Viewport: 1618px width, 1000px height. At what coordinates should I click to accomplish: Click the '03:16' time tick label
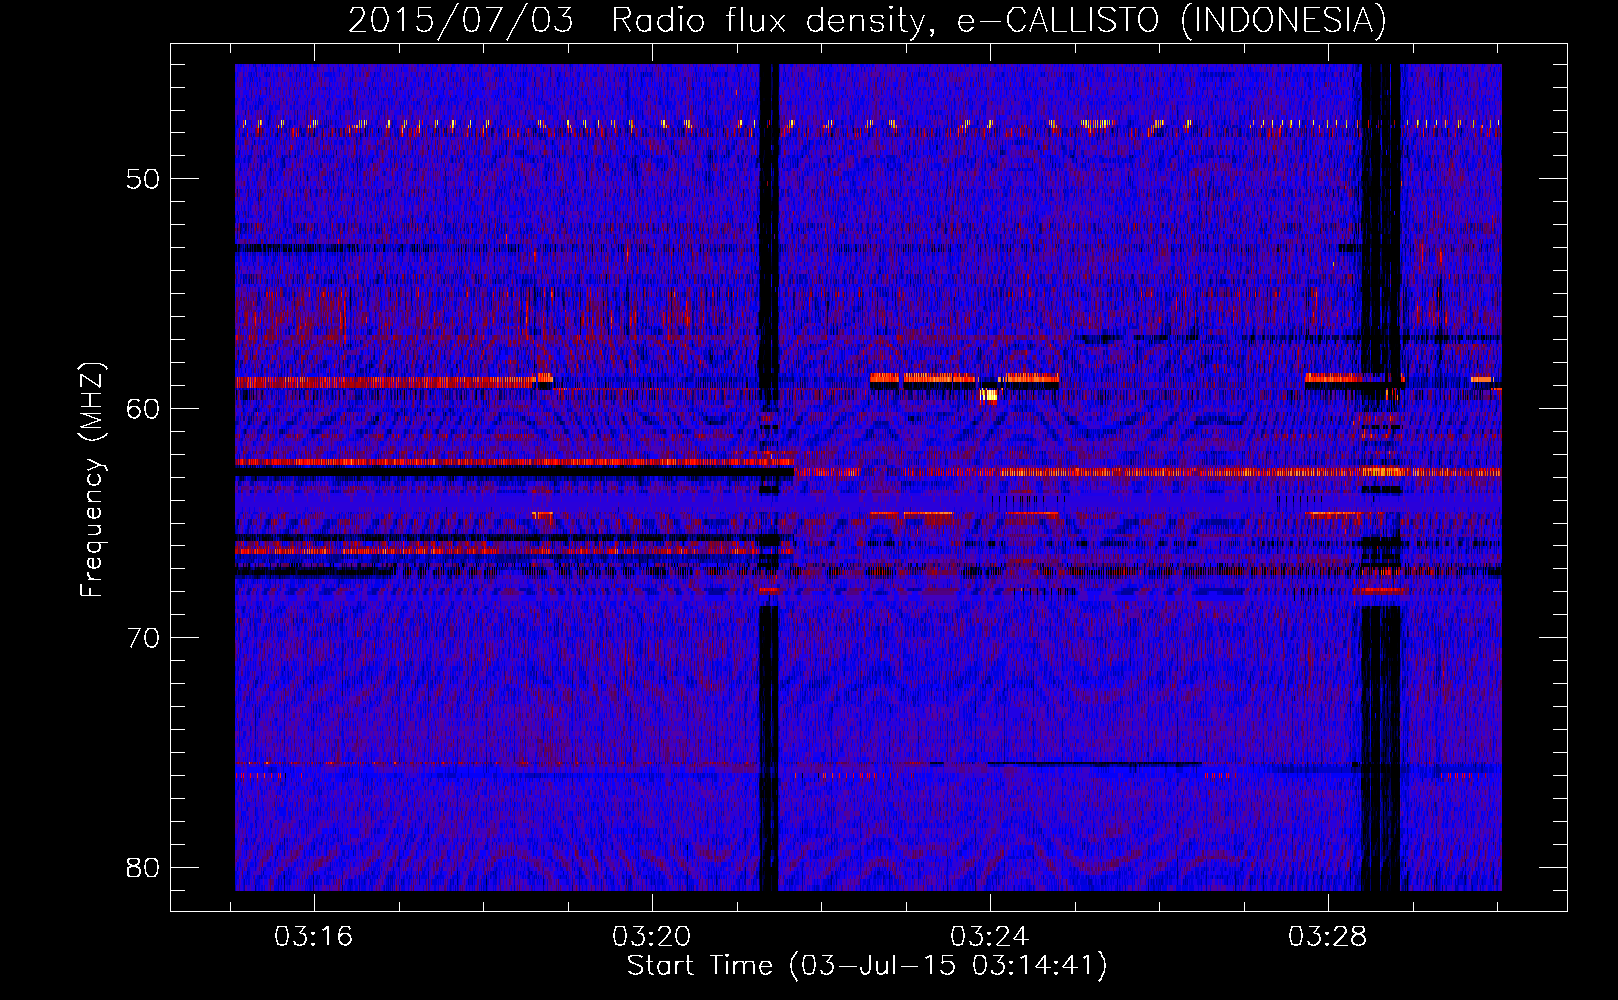tap(314, 937)
